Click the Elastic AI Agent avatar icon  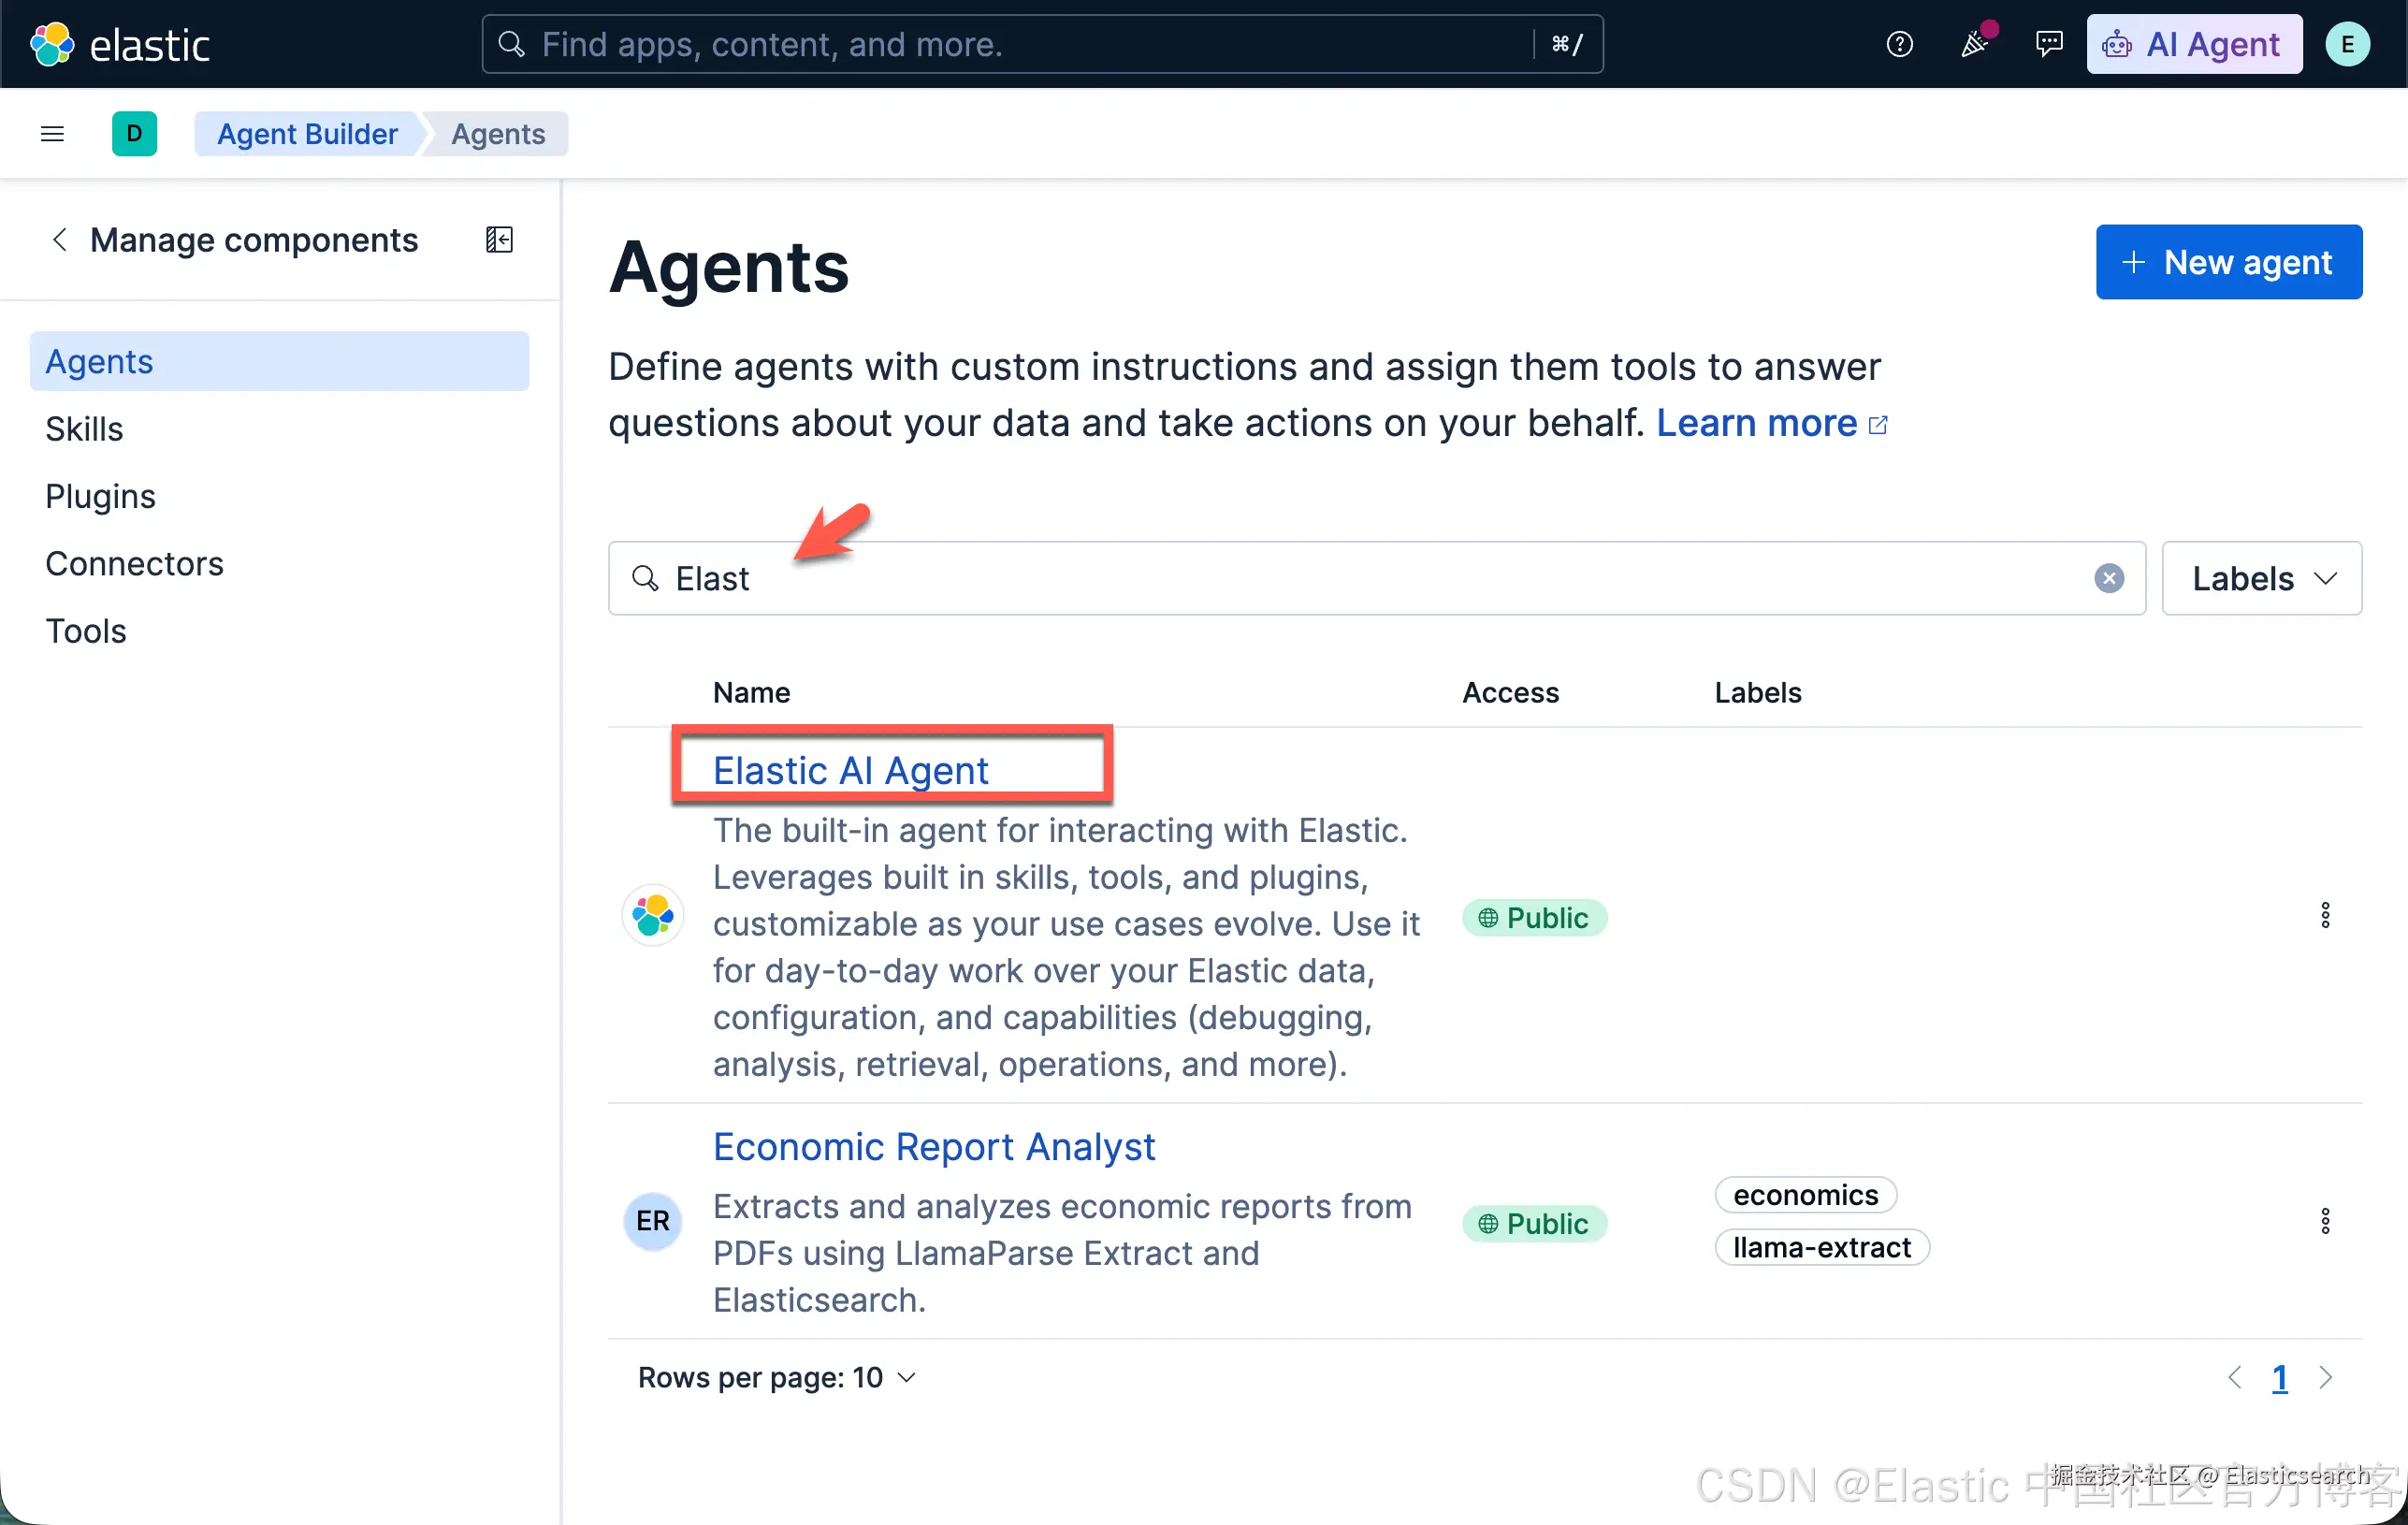click(x=653, y=915)
